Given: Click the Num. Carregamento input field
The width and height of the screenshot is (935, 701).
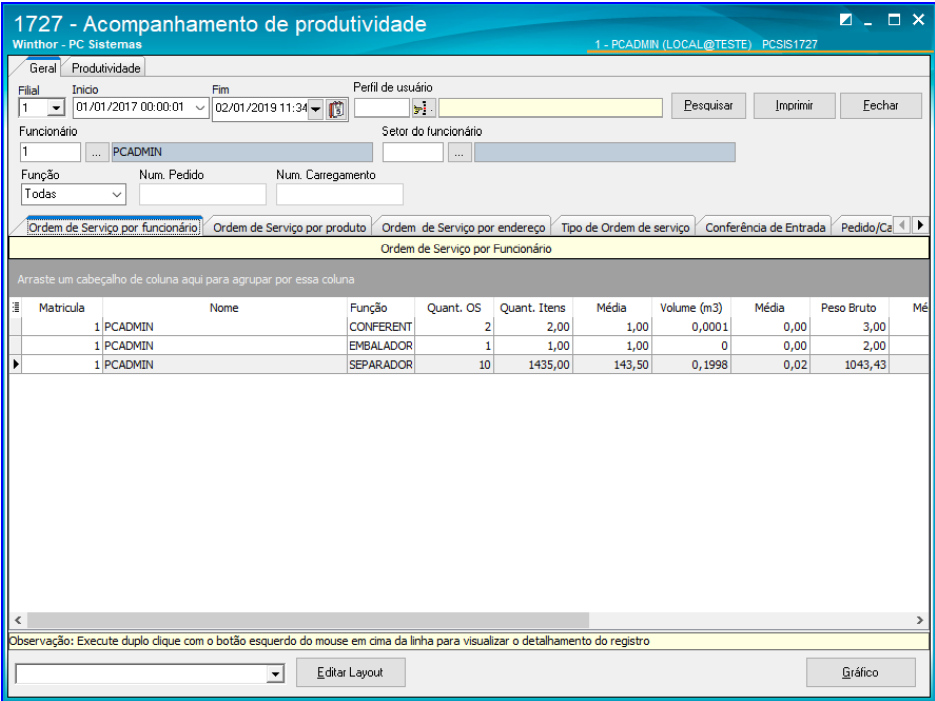Looking at the screenshot, I should point(339,194).
